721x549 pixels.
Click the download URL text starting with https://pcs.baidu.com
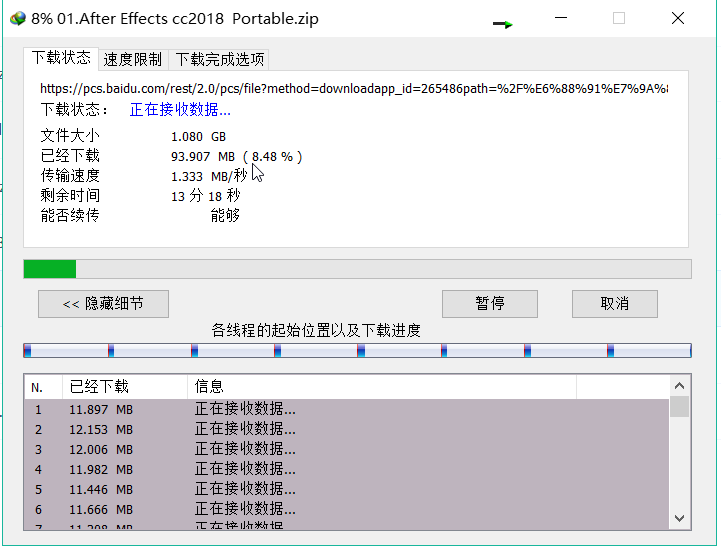pyautogui.click(x=354, y=88)
